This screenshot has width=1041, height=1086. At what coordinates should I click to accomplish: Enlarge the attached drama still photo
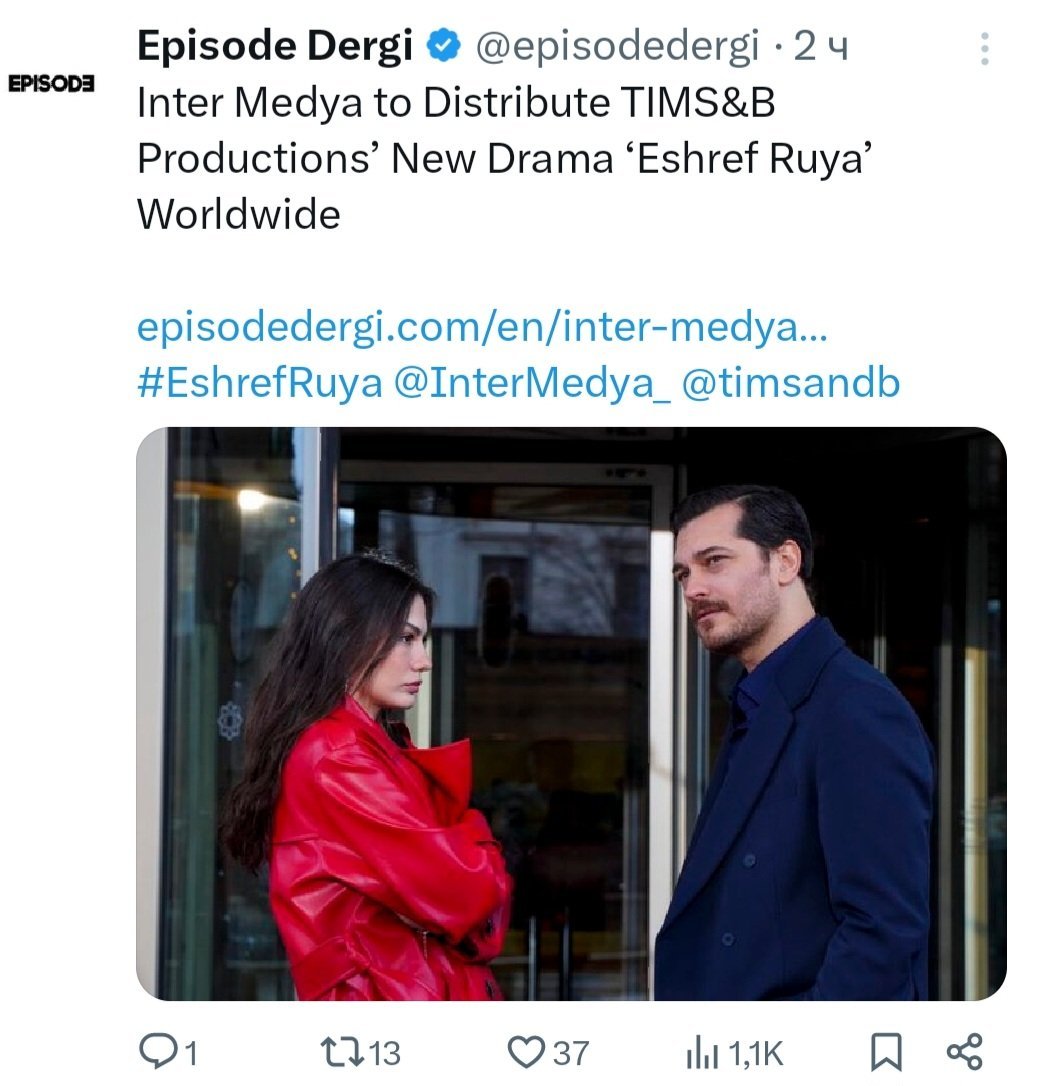[x=571, y=713]
